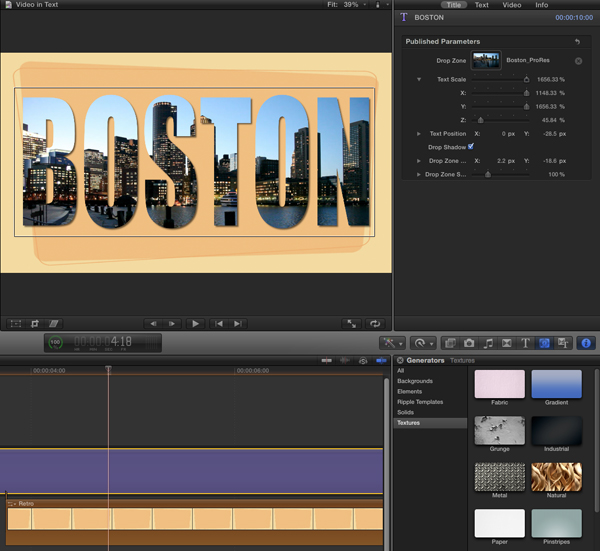The width and height of the screenshot is (600, 551).
Task: Toggle the Generators browser icon
Action: [x=544, y=343]
